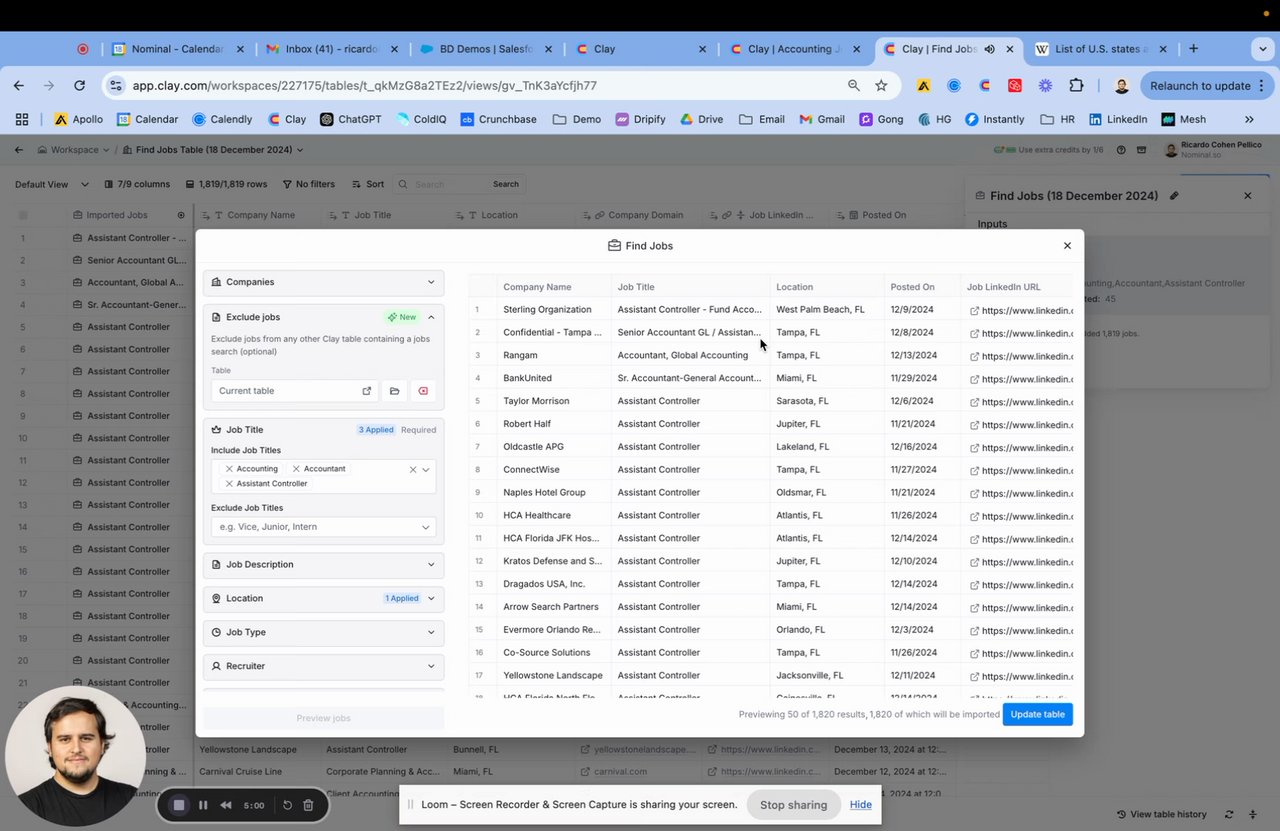Open View table history
This screenshot has height=831, width=1280.
[1161, 815]
